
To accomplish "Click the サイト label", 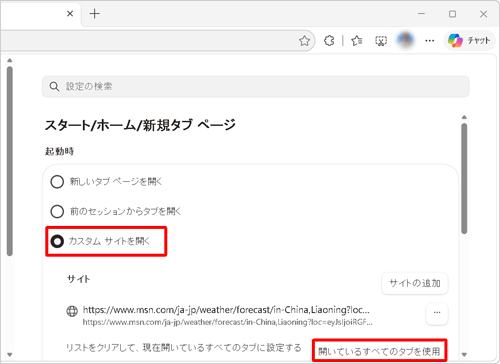I will point(79,279).
